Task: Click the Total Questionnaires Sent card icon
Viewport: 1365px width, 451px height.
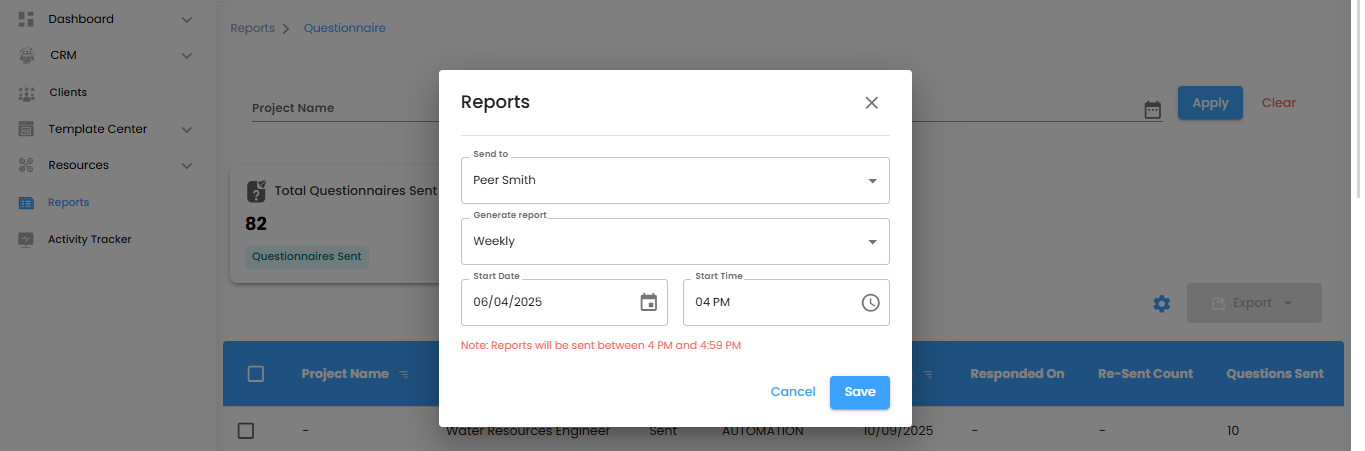Action: (256, 190)
